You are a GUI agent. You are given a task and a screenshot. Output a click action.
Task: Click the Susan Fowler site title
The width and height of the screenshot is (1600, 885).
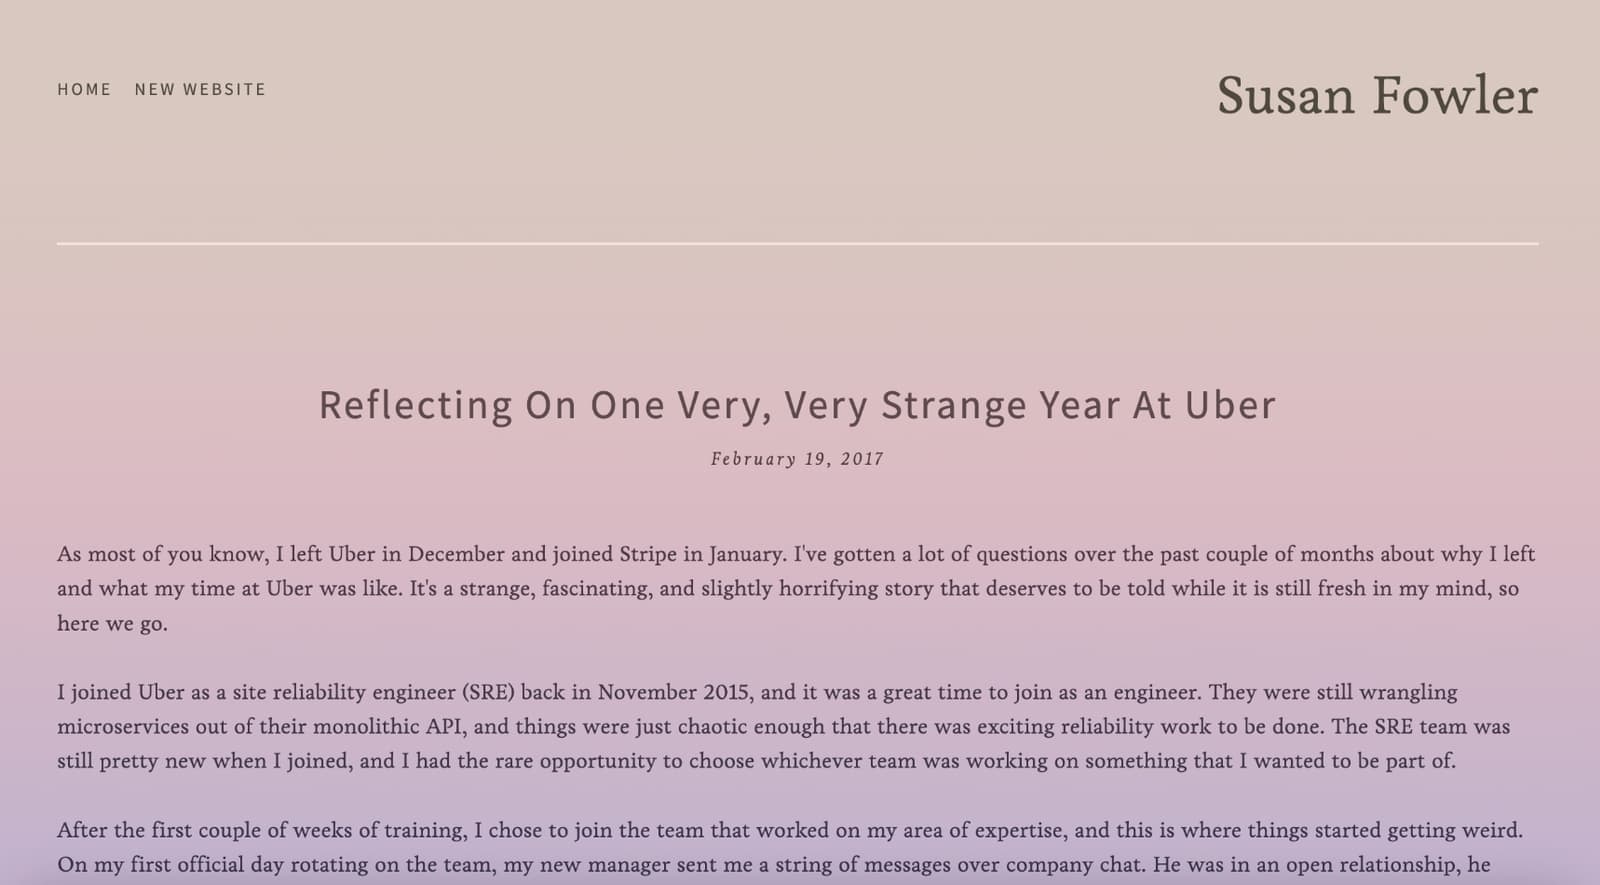click(x=1377, y=96)
